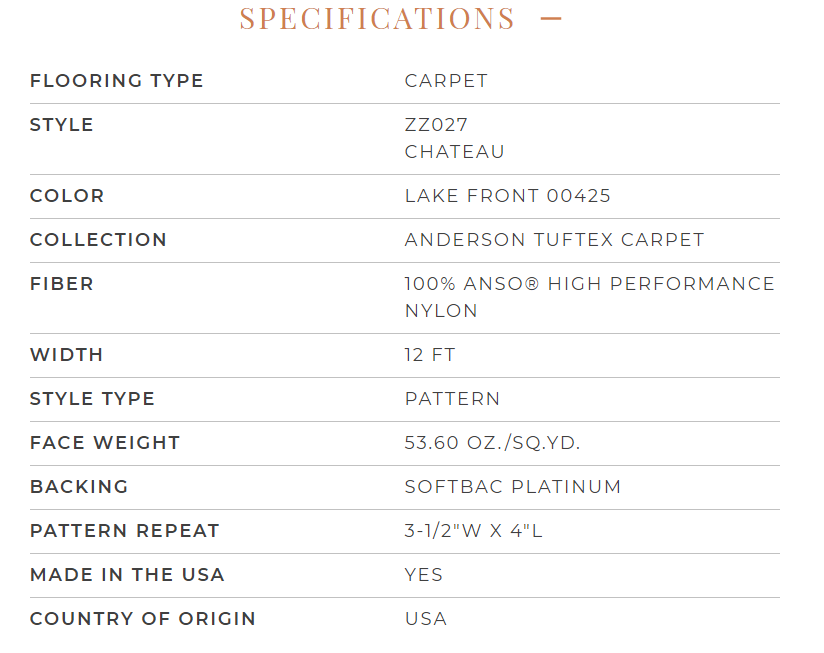Collapse the Specifications section minus icon
Viewport: 824px width, 653px height.
click(x=551, y=19)
